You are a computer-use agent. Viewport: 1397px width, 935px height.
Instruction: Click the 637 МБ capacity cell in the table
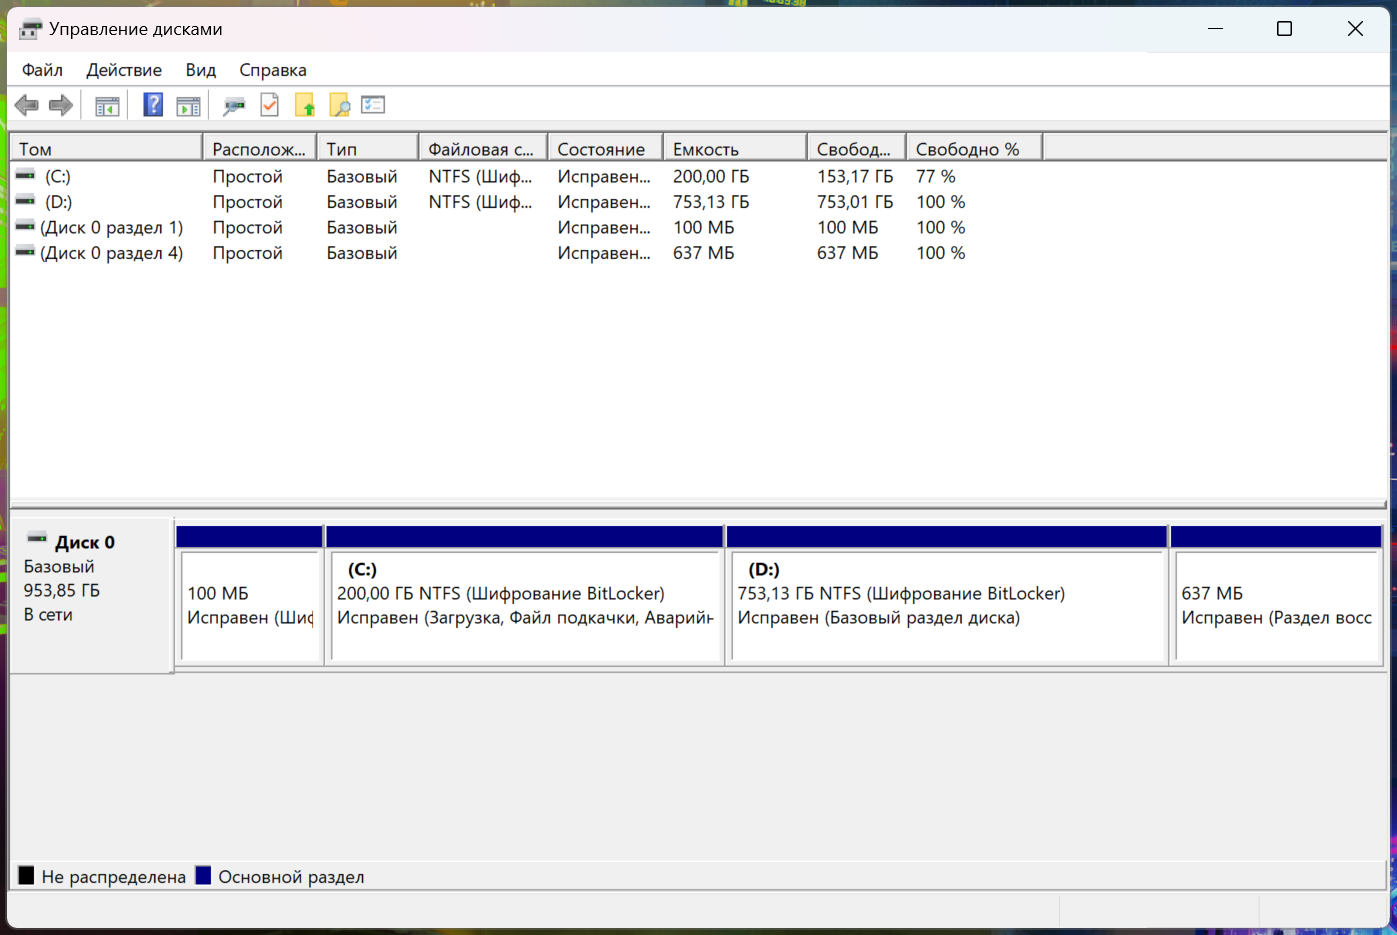(x=704, y=253)
